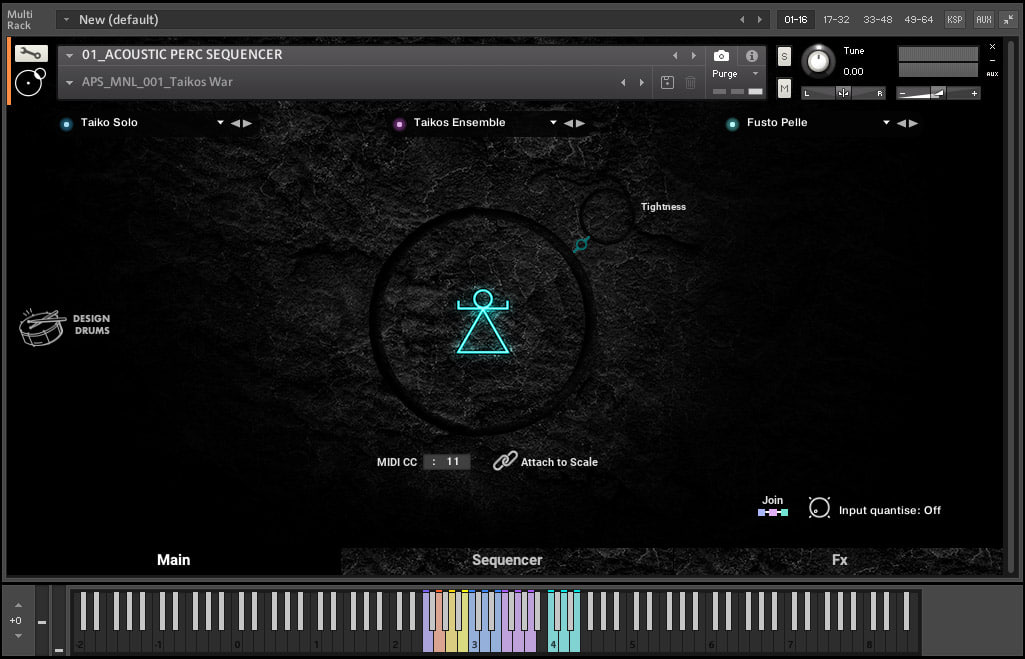Toggle the Solo S button
Screen dimensions: 1025x659
click(784, 57)
